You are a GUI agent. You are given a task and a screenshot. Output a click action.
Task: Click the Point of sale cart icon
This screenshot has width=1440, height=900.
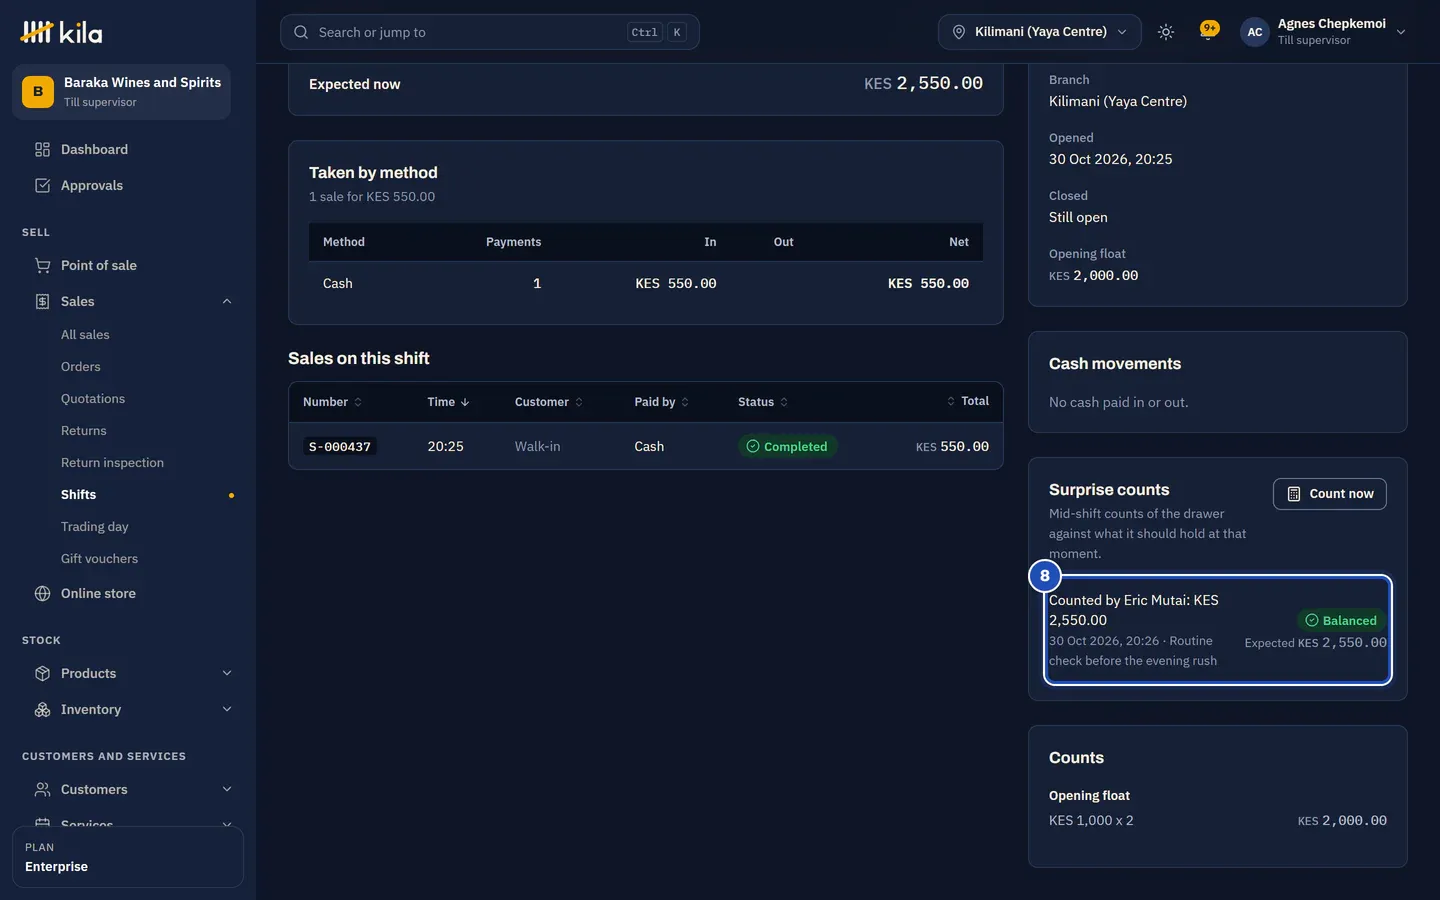click(x=42, y=266)
